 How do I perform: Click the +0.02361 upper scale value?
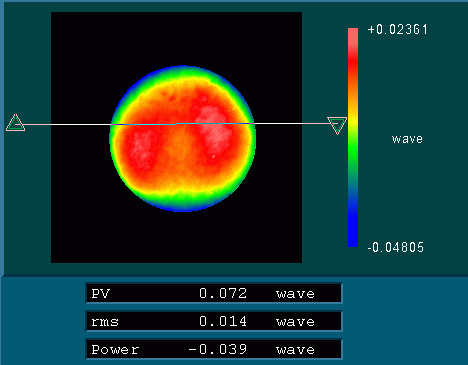397,30
